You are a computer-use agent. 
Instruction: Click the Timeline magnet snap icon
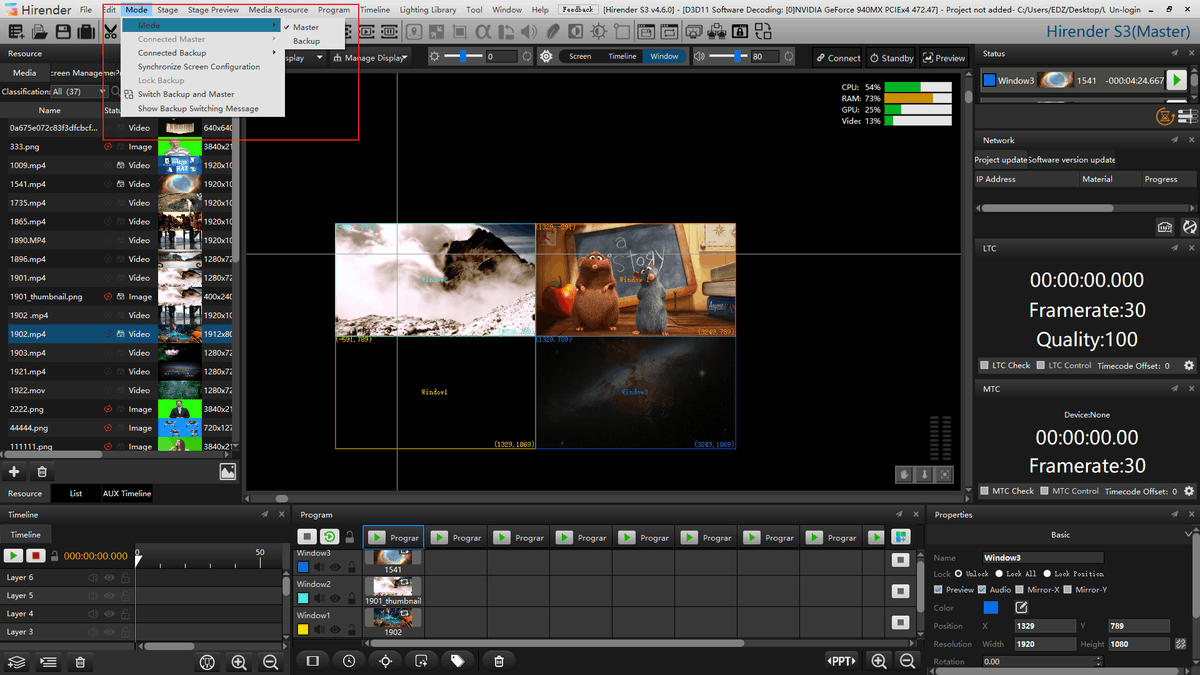coord(207,662)
